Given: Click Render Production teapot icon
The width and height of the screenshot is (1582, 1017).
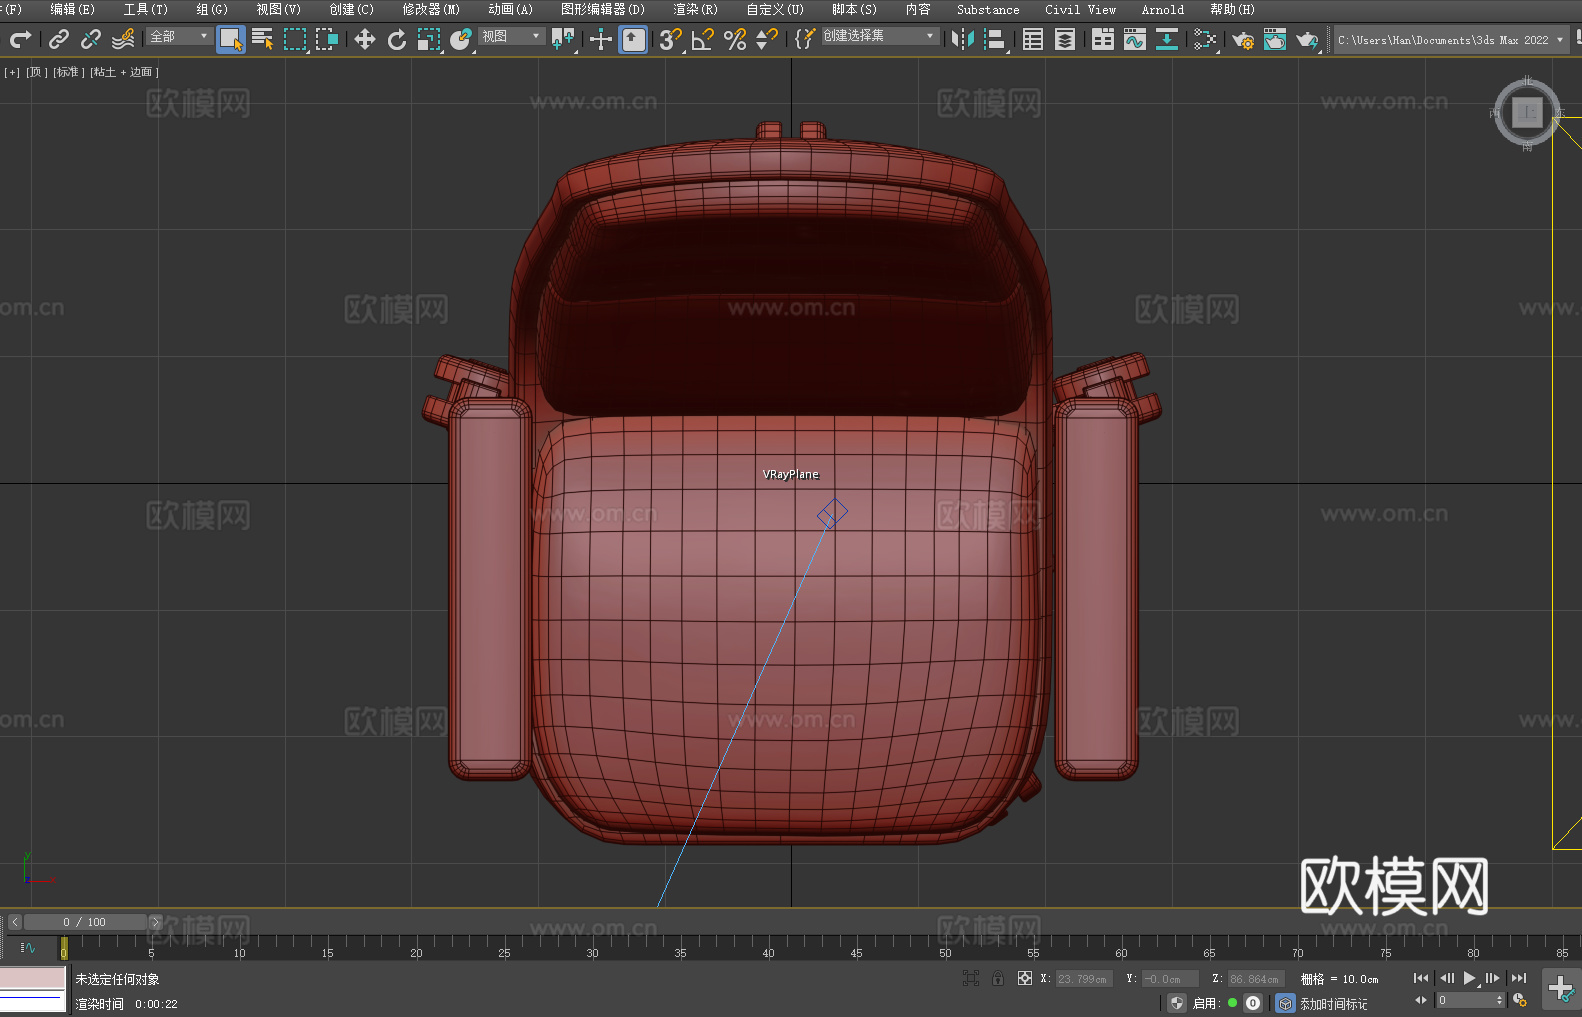Looking at the screenshot, I should click(1307, 39).
